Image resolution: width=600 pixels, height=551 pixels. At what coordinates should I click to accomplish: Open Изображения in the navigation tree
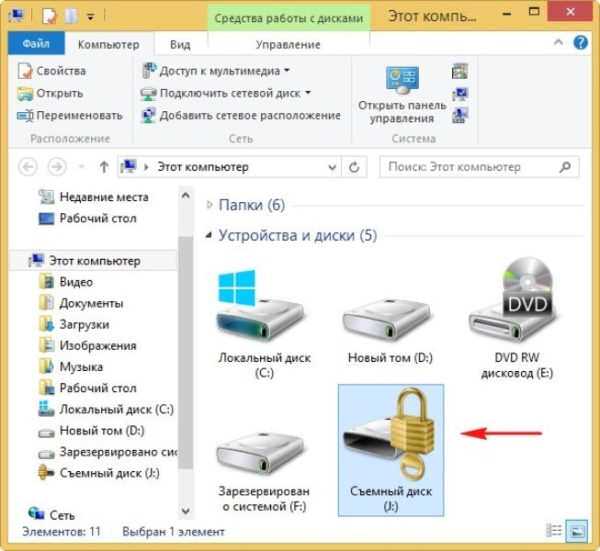tap(88, 346)
